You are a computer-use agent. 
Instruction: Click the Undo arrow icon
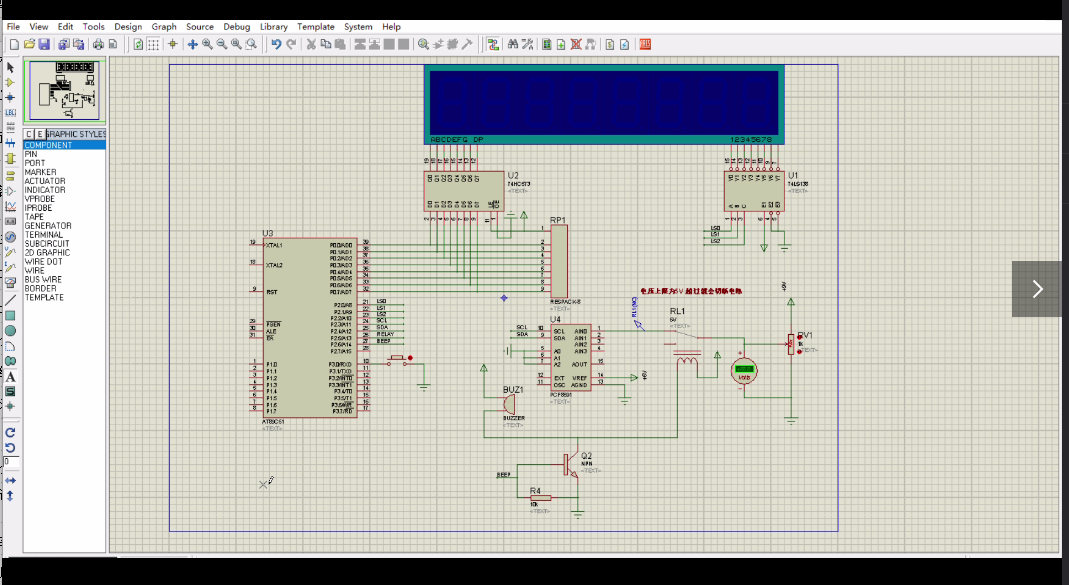(276, 44)
